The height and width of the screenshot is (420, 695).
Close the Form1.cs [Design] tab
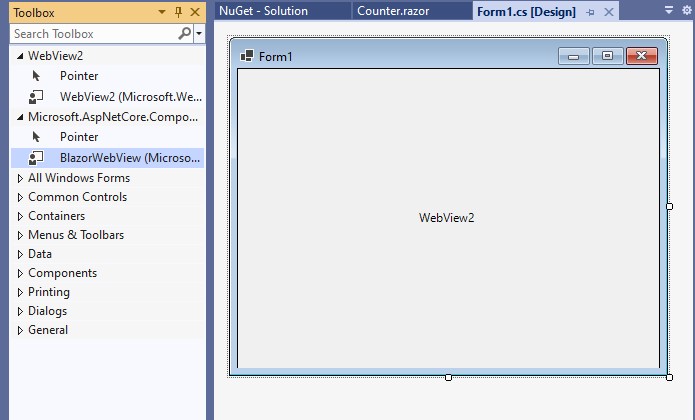coord(608,11)
